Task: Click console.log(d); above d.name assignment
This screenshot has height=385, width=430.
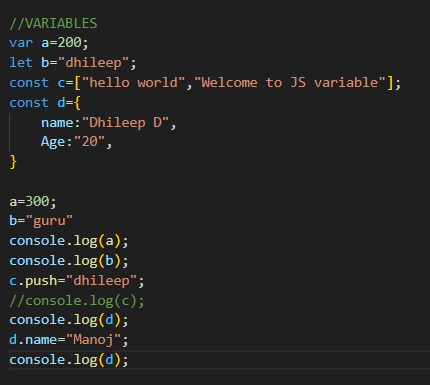Action: click(x=69, y=320)
